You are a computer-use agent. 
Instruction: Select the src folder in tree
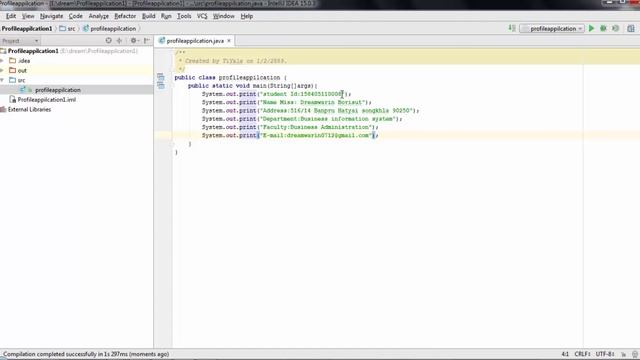click(x=21, y=80)
